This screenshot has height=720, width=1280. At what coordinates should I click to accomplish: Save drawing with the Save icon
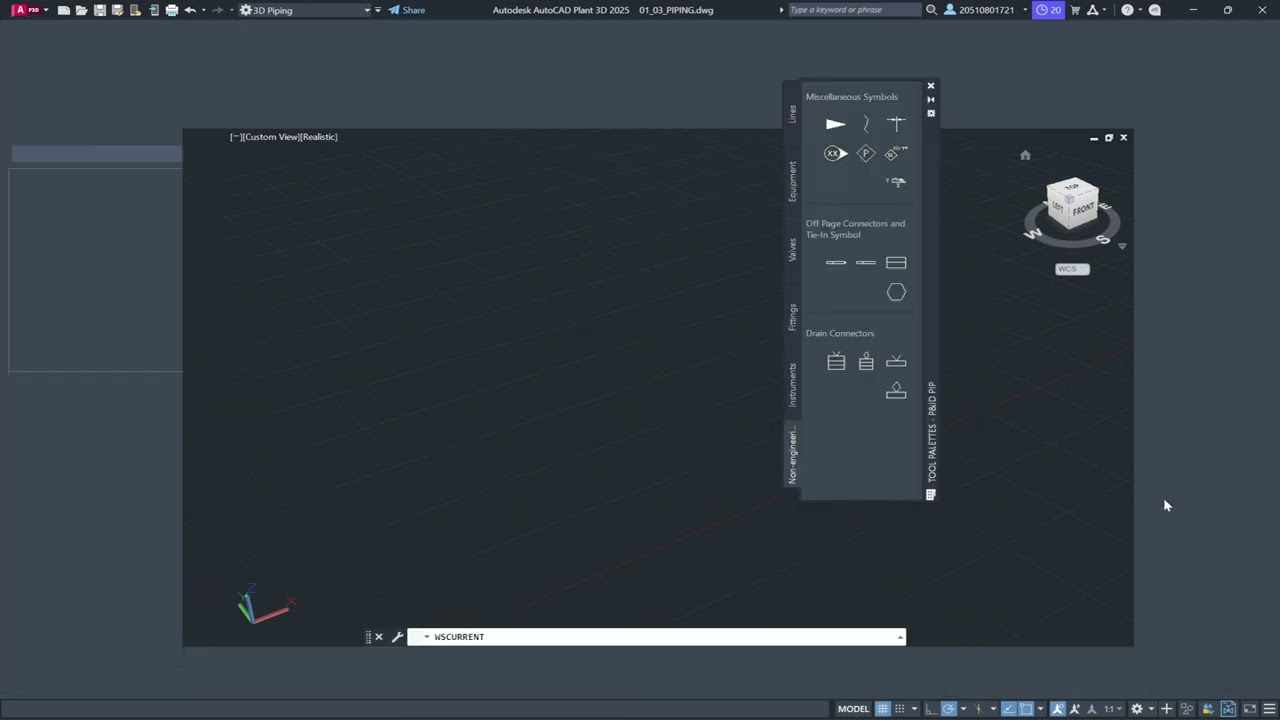click(x=100, y=10)
